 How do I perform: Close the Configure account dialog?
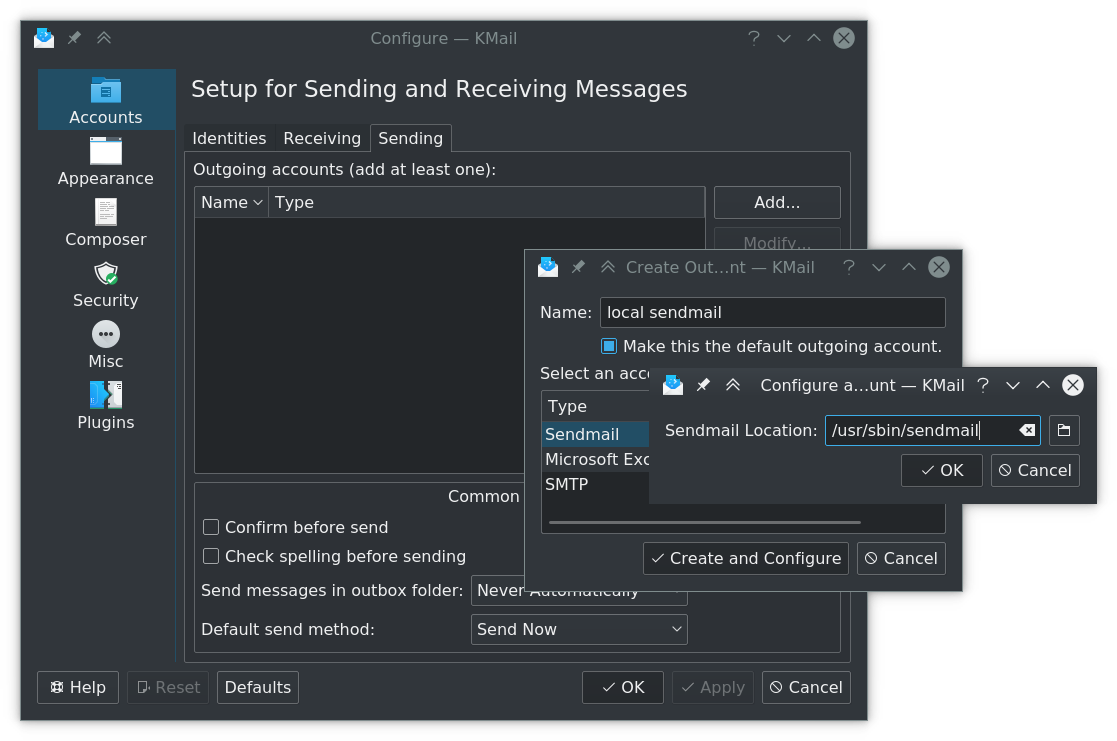coord(1073,385)
